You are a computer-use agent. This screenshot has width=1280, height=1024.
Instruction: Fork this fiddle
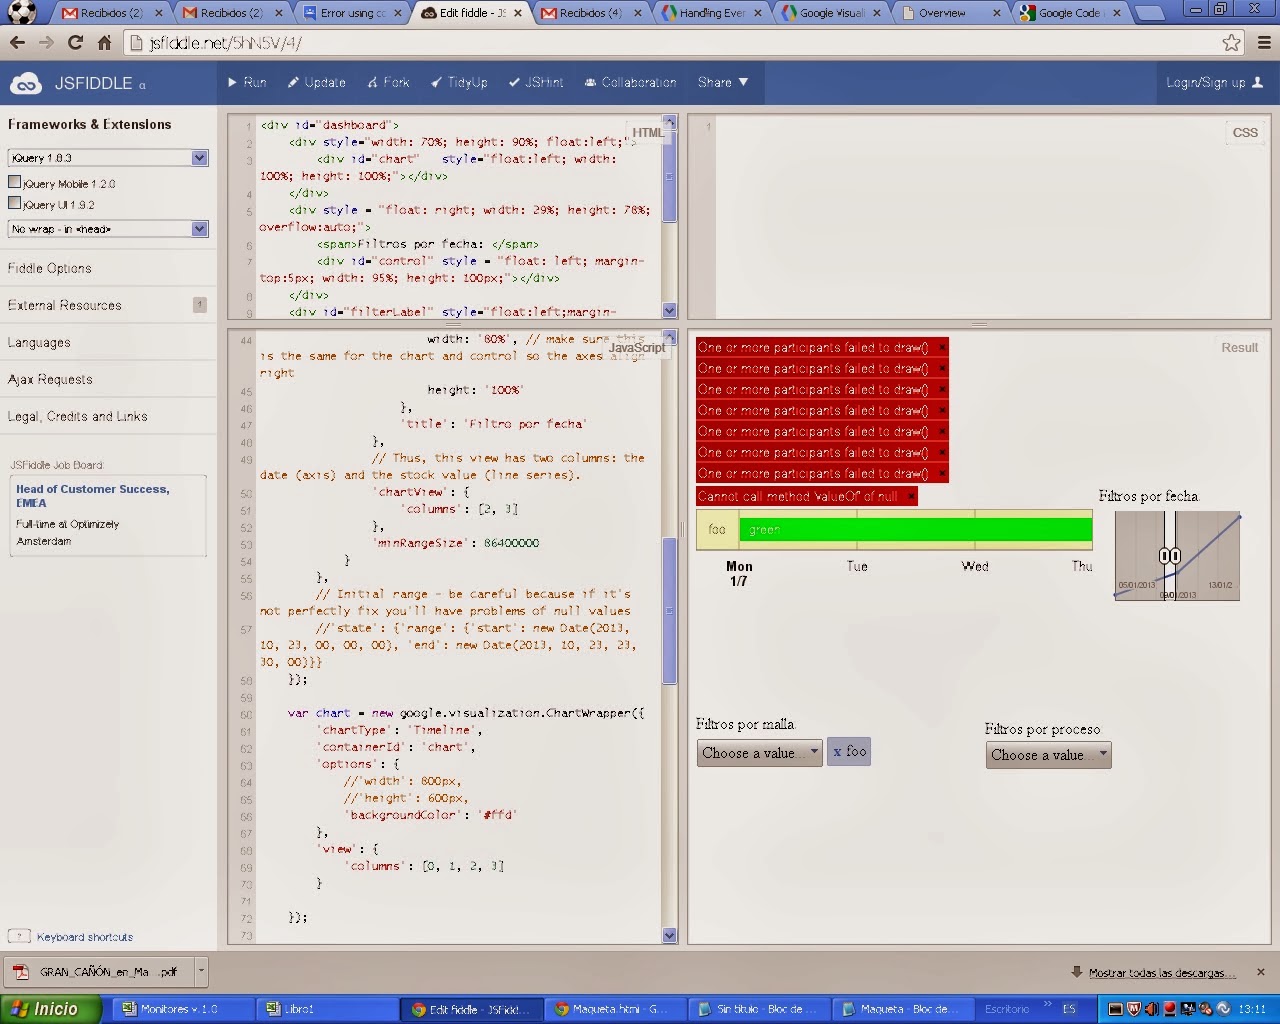coord(388,82)
